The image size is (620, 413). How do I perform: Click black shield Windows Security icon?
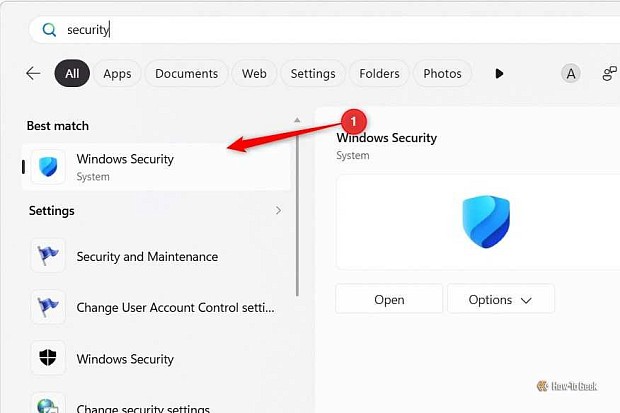click(48, 358)
